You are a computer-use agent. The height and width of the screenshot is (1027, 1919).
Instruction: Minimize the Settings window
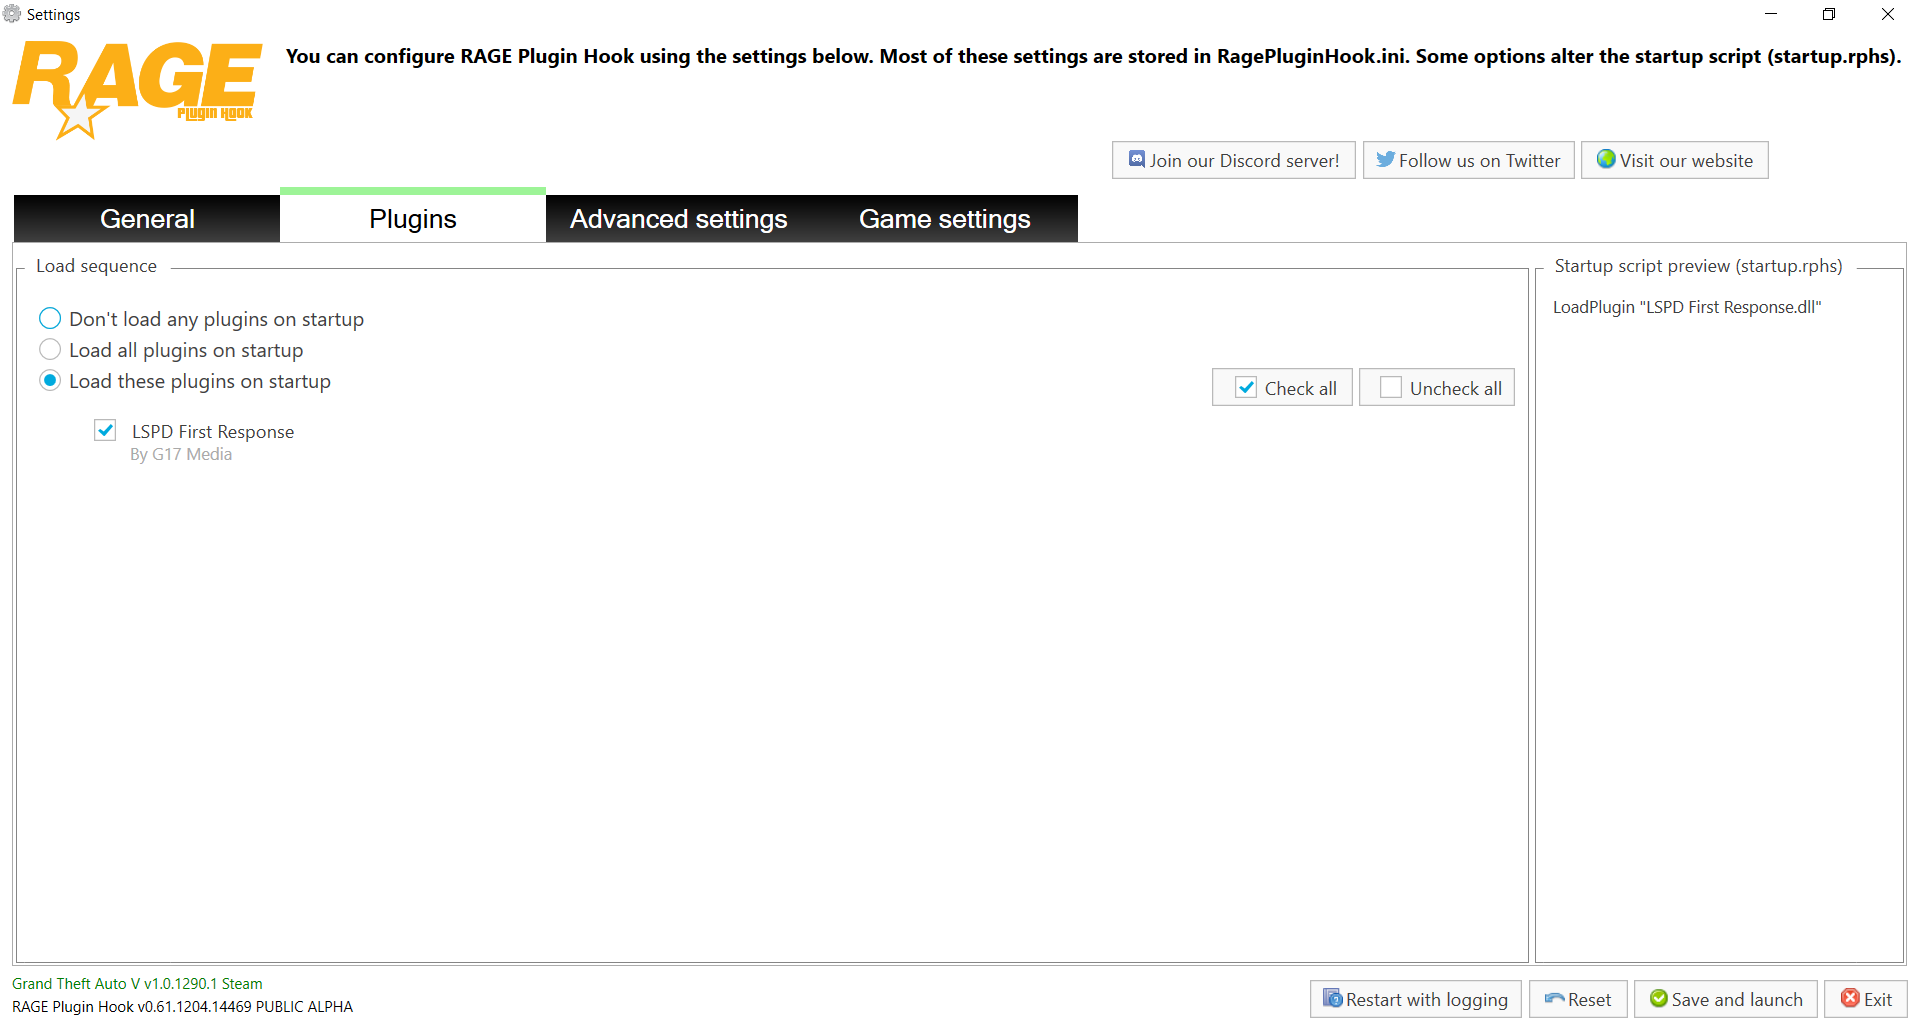(x=1771, y=14)
